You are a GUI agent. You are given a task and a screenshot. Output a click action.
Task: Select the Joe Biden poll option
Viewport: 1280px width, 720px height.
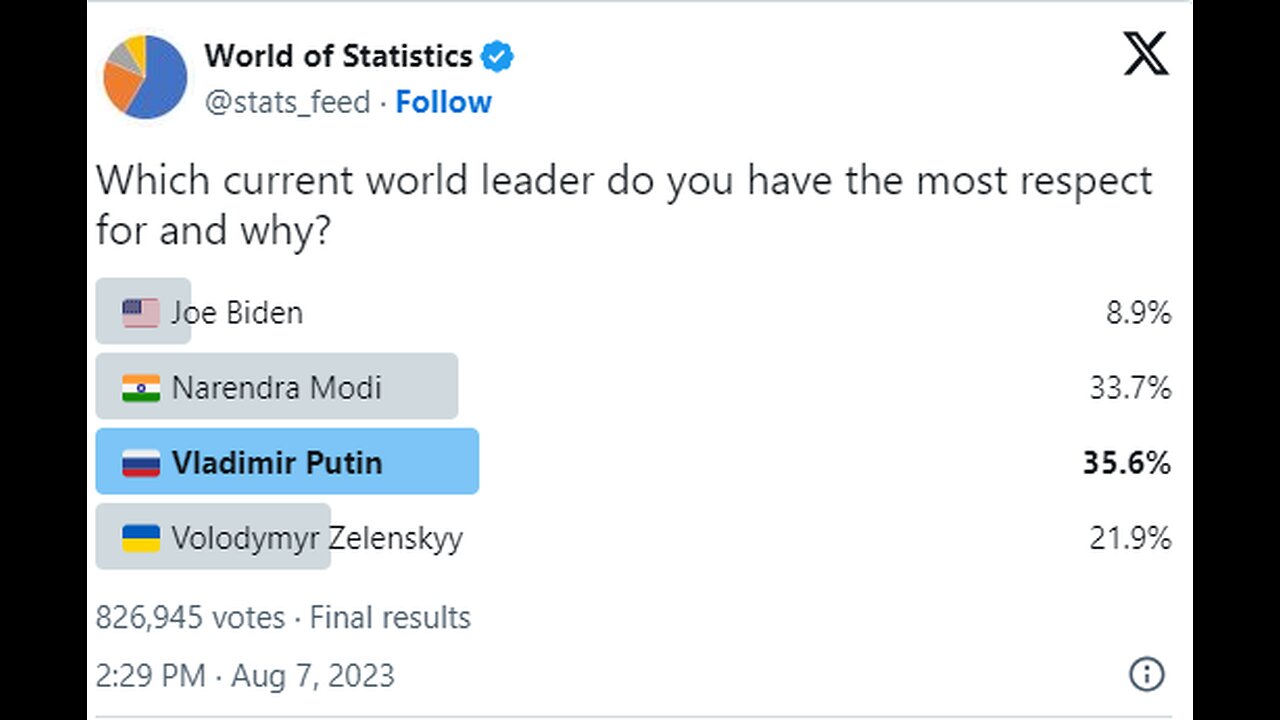(x=633, y=312)
